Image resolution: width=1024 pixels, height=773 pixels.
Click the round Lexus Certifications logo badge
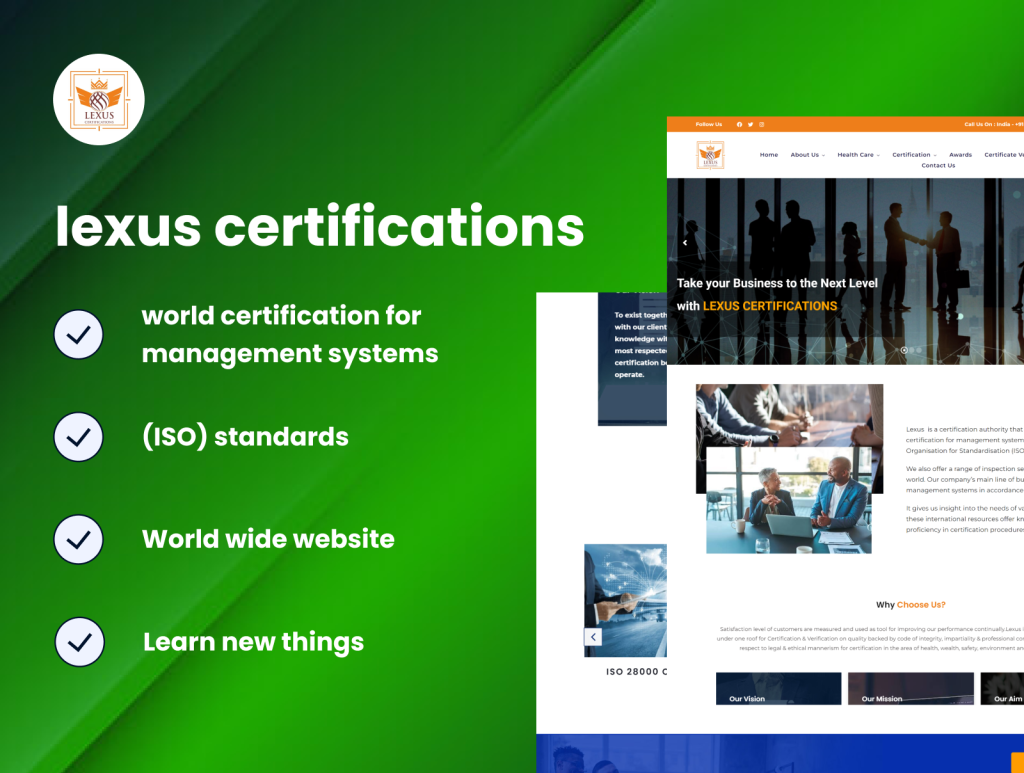pos(99,99)
